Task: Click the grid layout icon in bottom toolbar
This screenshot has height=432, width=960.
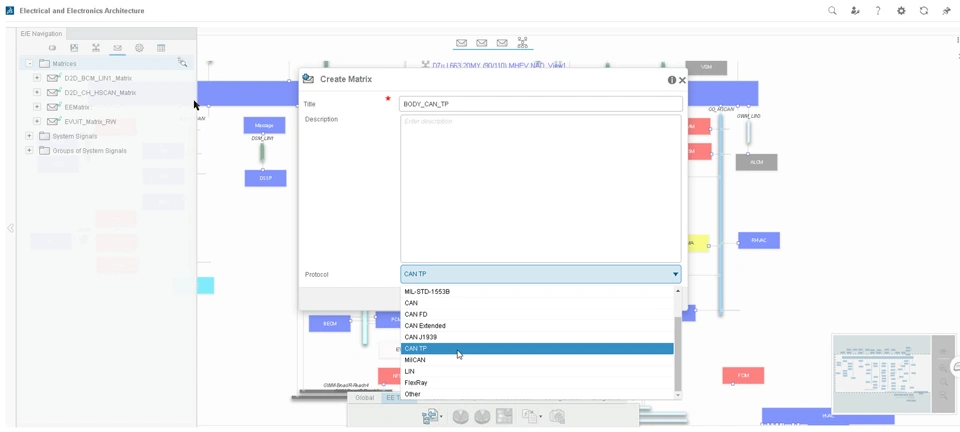Action: (503, 417)
